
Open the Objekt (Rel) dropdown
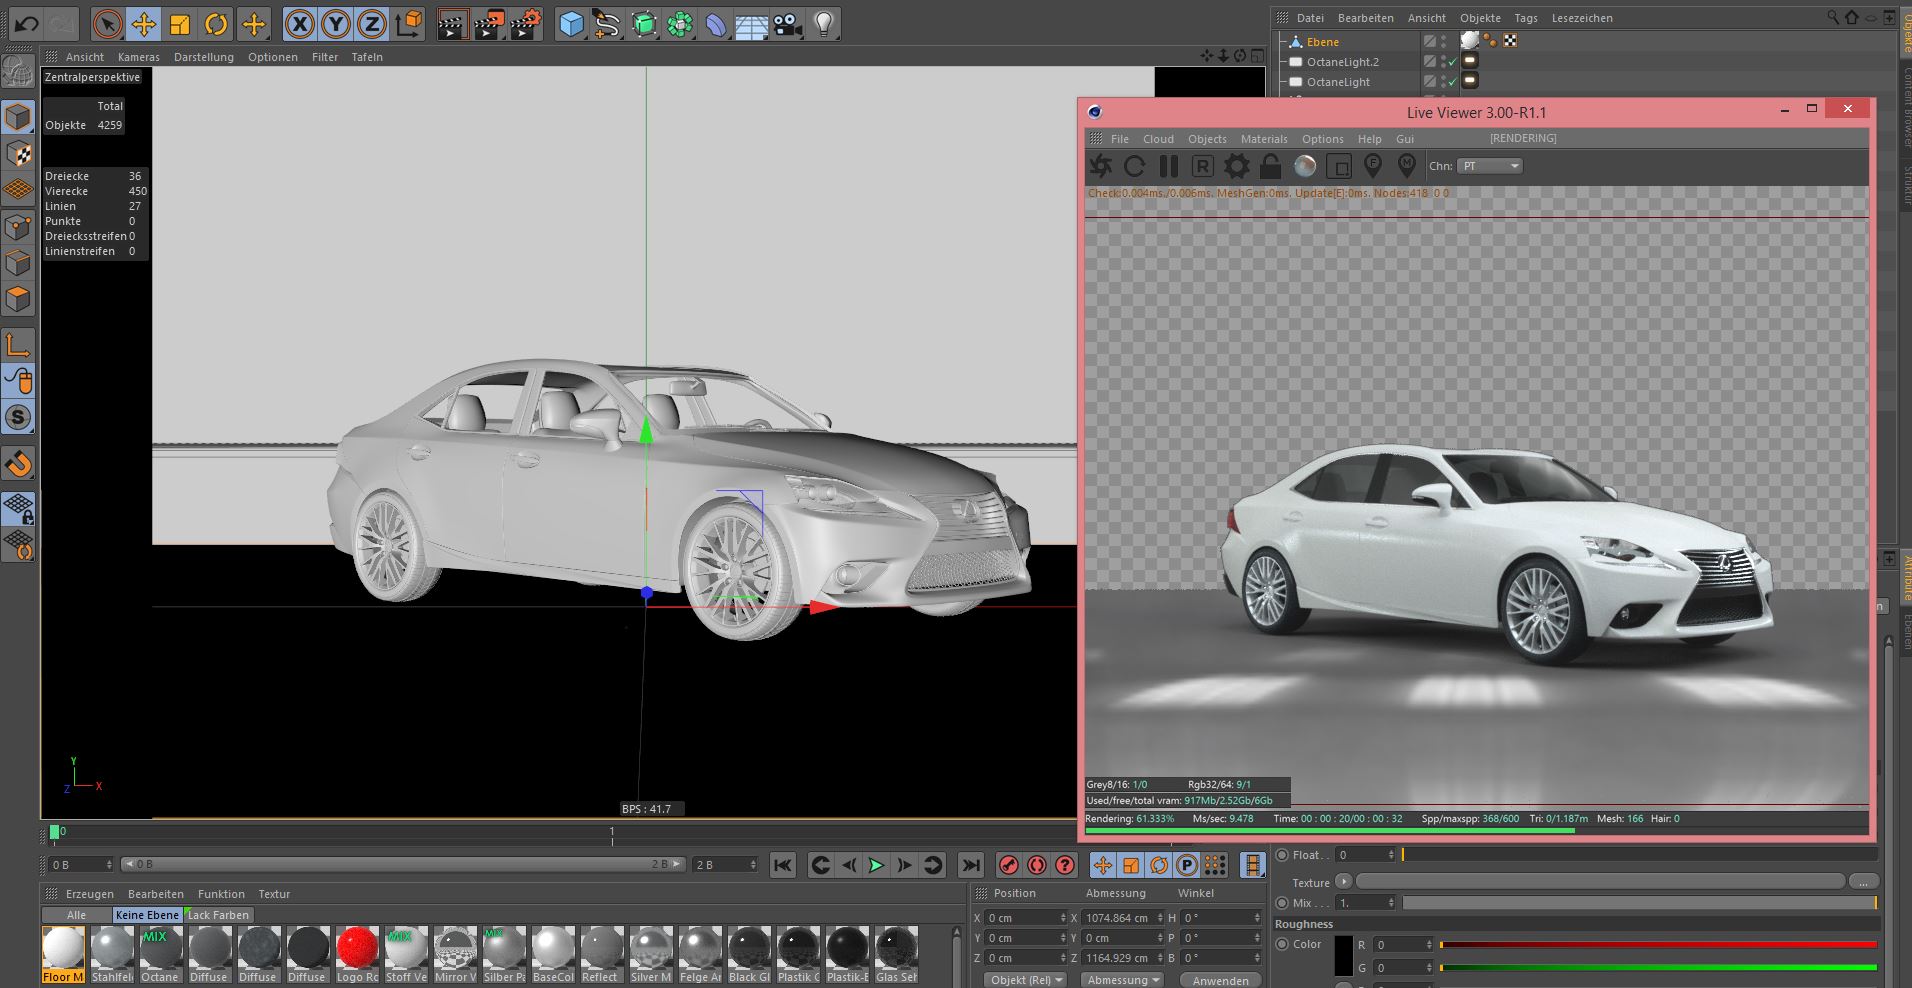(1026, 980)
